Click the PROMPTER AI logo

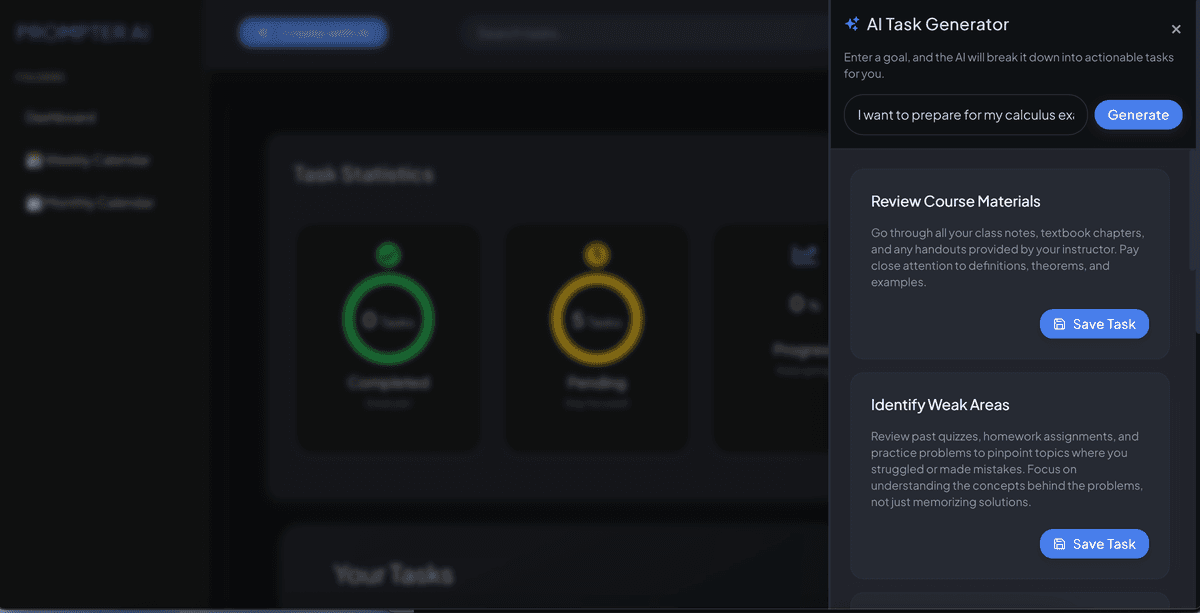pos(83,33)
